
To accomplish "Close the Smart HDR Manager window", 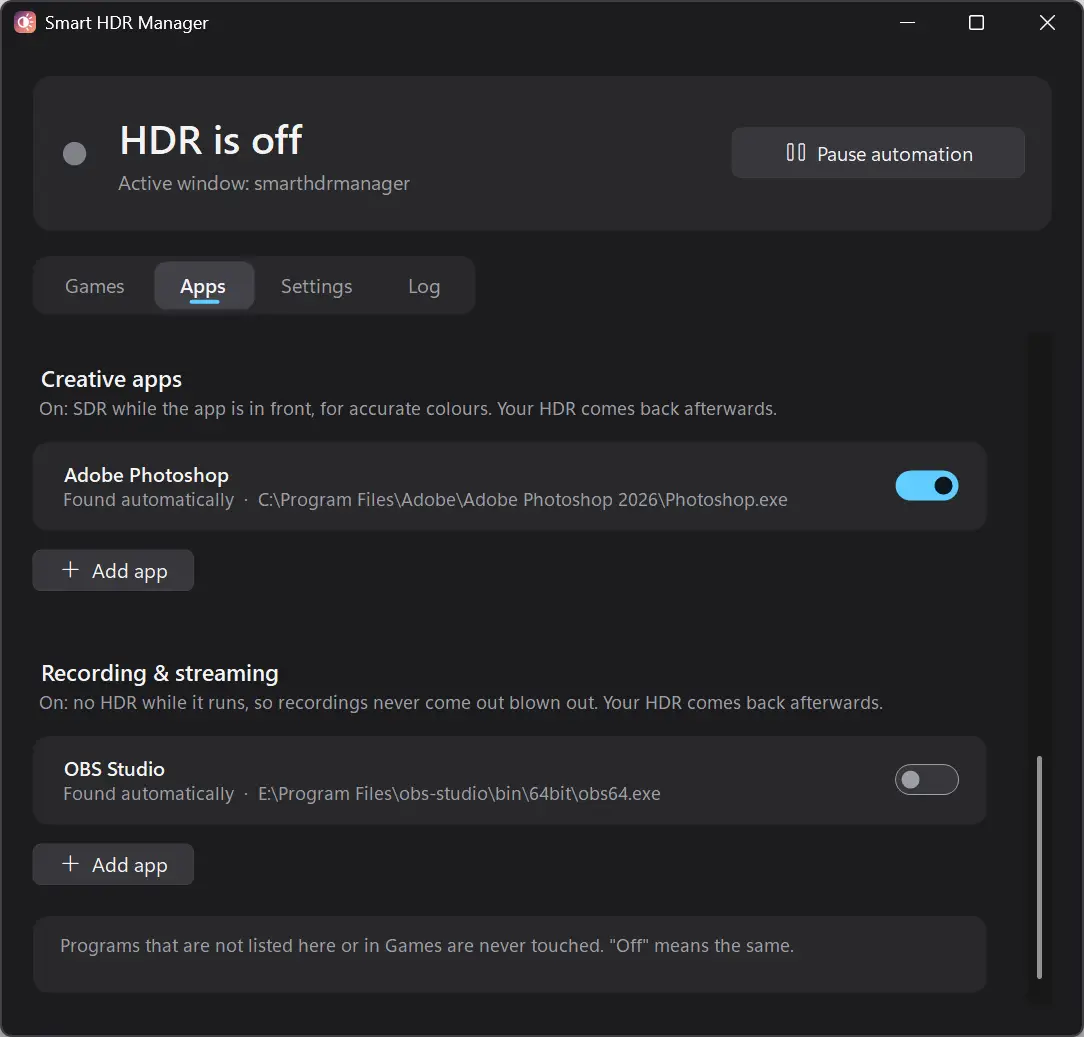I will click(x=1047, y=23).
